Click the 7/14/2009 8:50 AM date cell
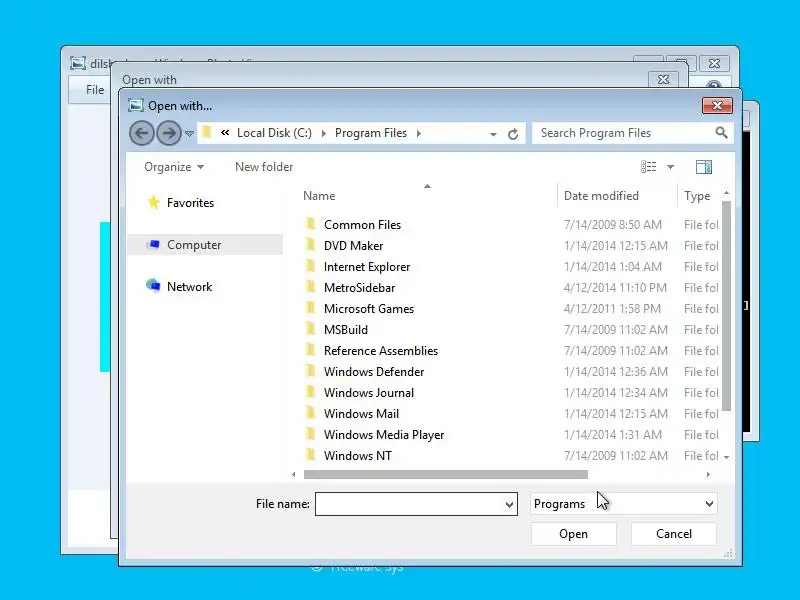The height and width of the screenshot is (600, 800). click(x=612, y=225)
